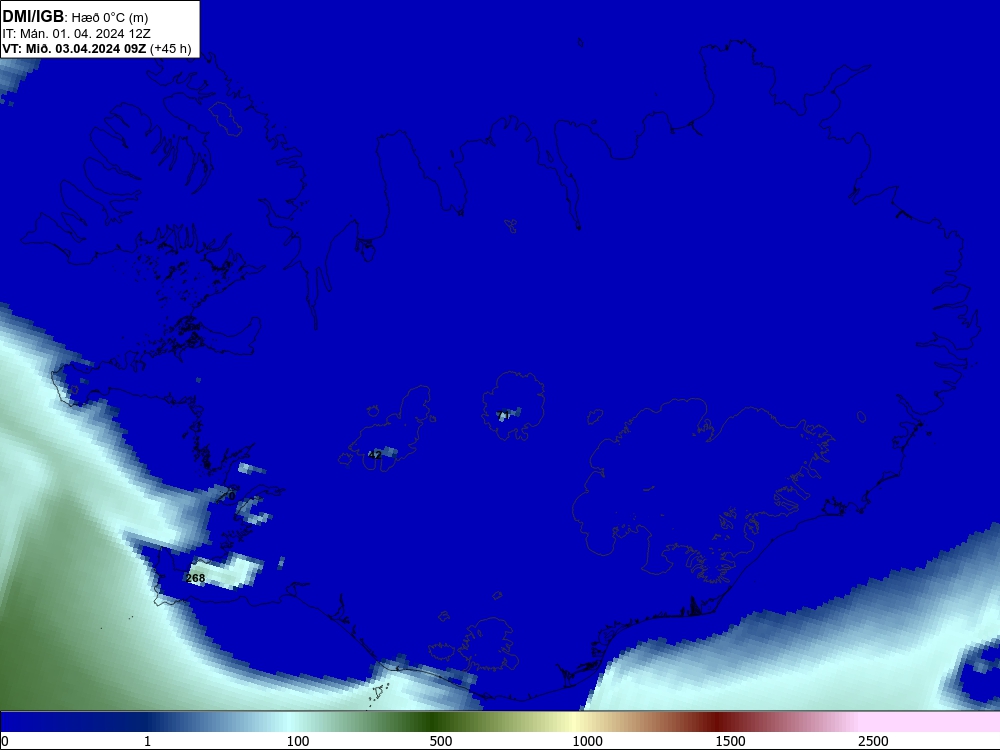Click the 71 value label on Hofsjökull

click(503, 416)
